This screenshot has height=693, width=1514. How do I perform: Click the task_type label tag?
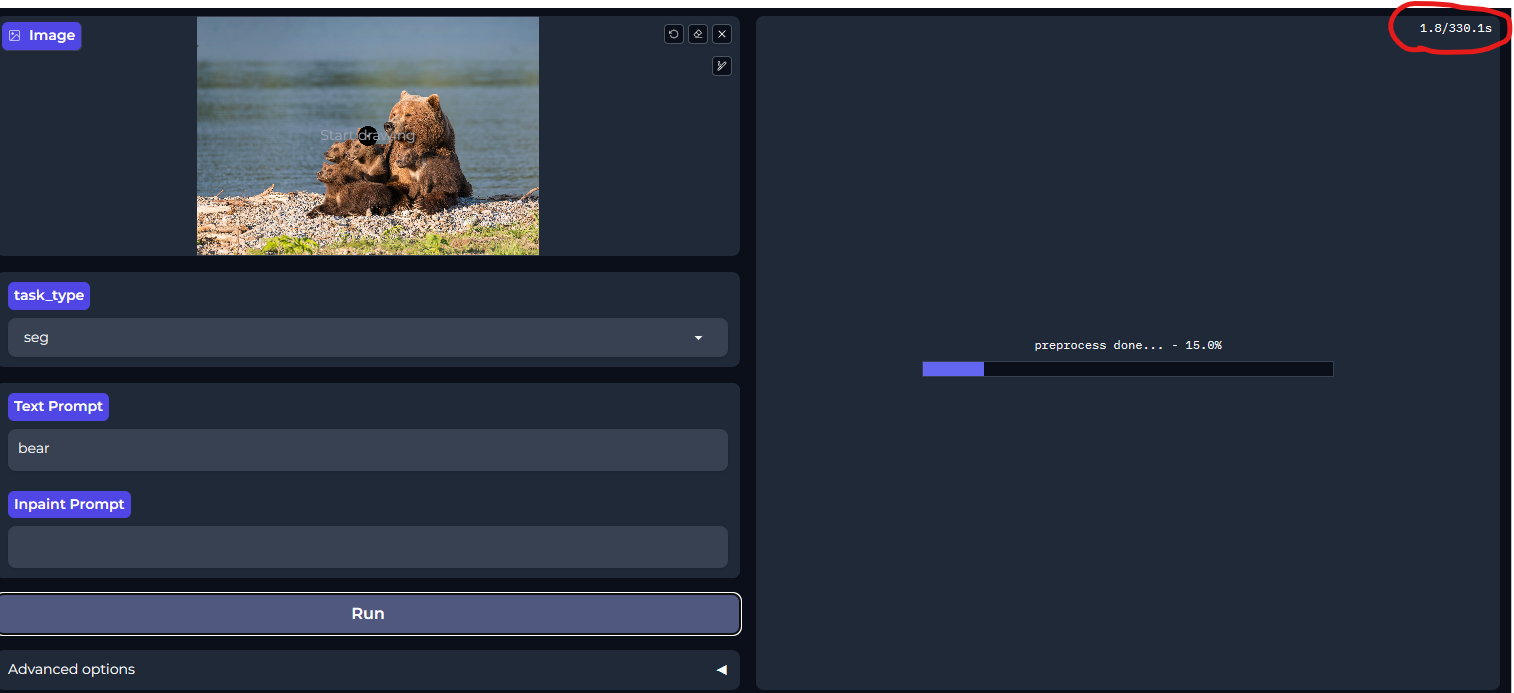pyautogui.click(x=48, y=295)
